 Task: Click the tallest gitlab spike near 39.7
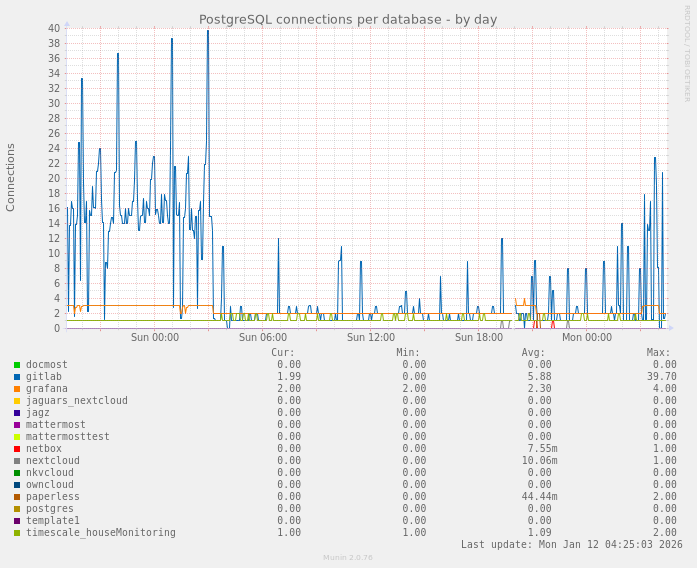208,31
